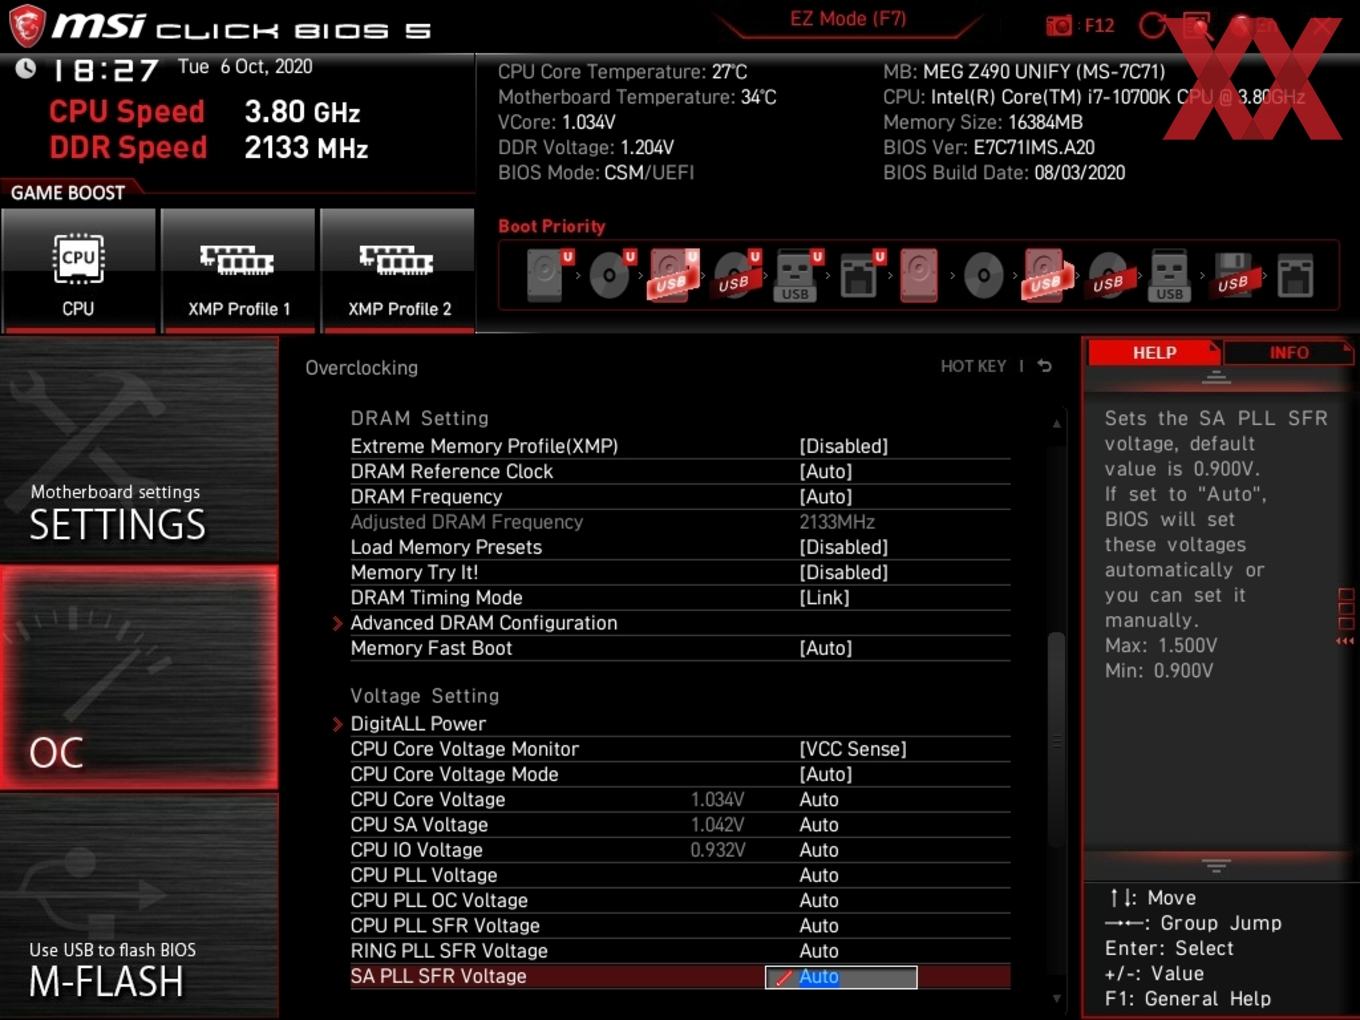Click the 'DRAM Setting' section heading
Image resolution: width=1360 pixels, height=1020 pixels.
point(420,418)
